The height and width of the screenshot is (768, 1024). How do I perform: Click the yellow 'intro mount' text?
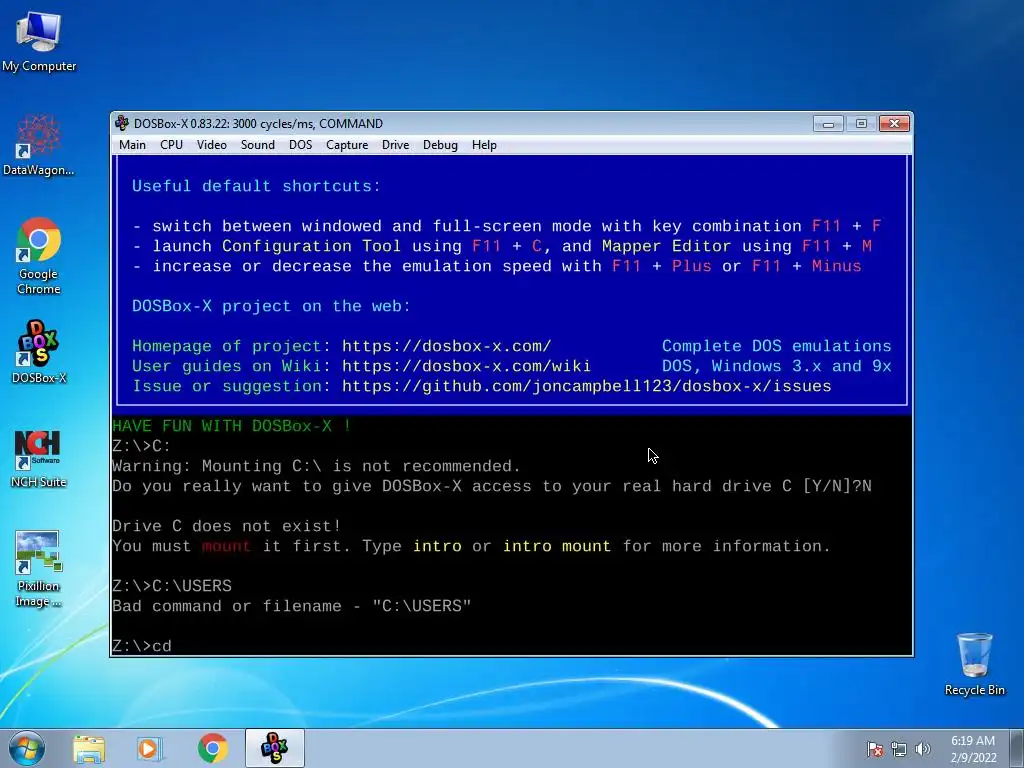click(556, 547)
